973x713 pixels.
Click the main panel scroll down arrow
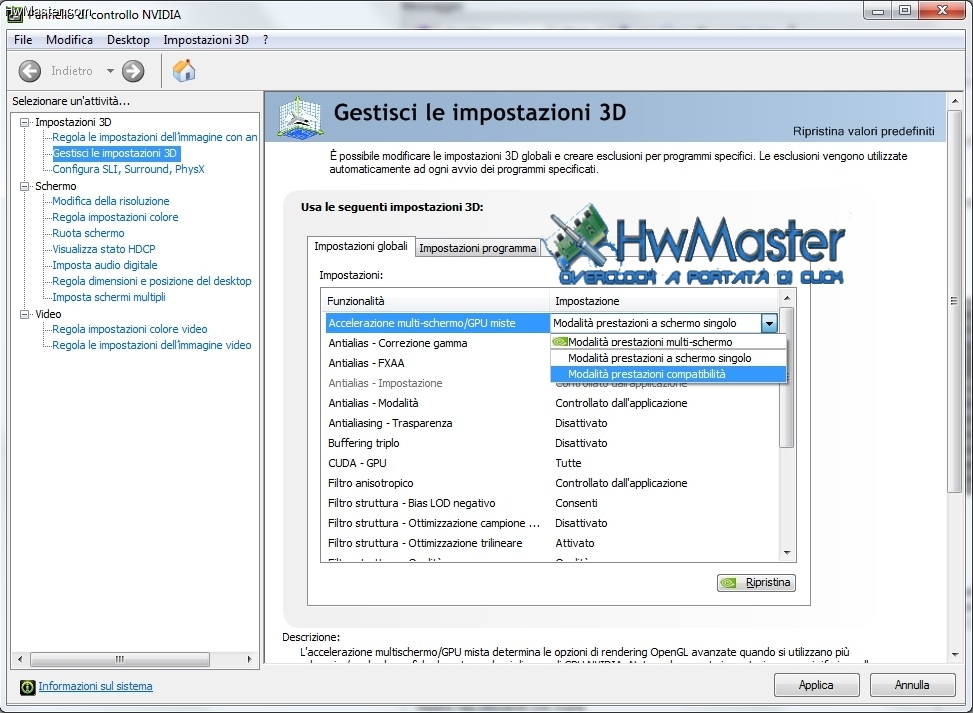pyautogui.click(x=954, y=655)
